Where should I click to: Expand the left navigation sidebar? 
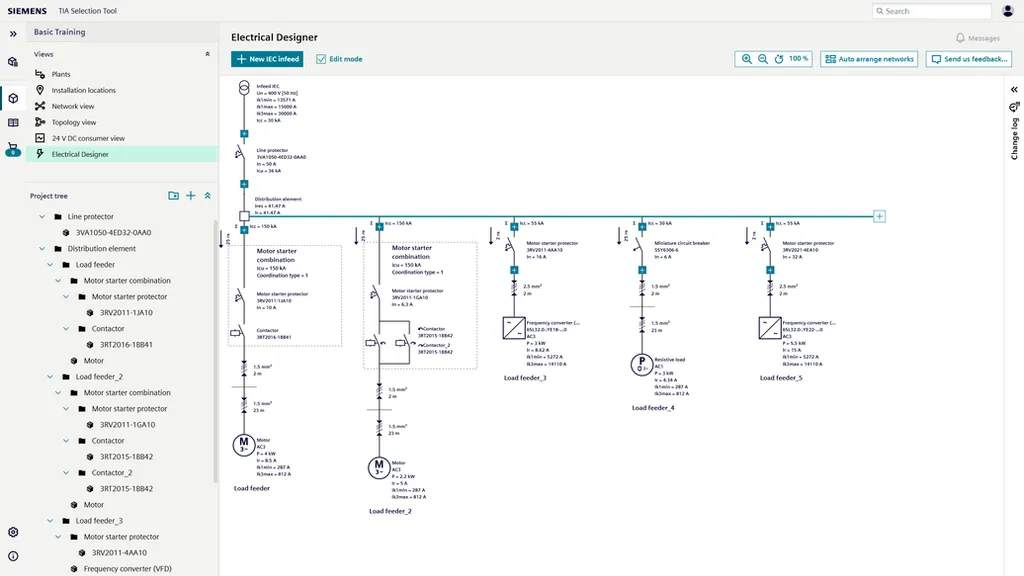[13, 33]
